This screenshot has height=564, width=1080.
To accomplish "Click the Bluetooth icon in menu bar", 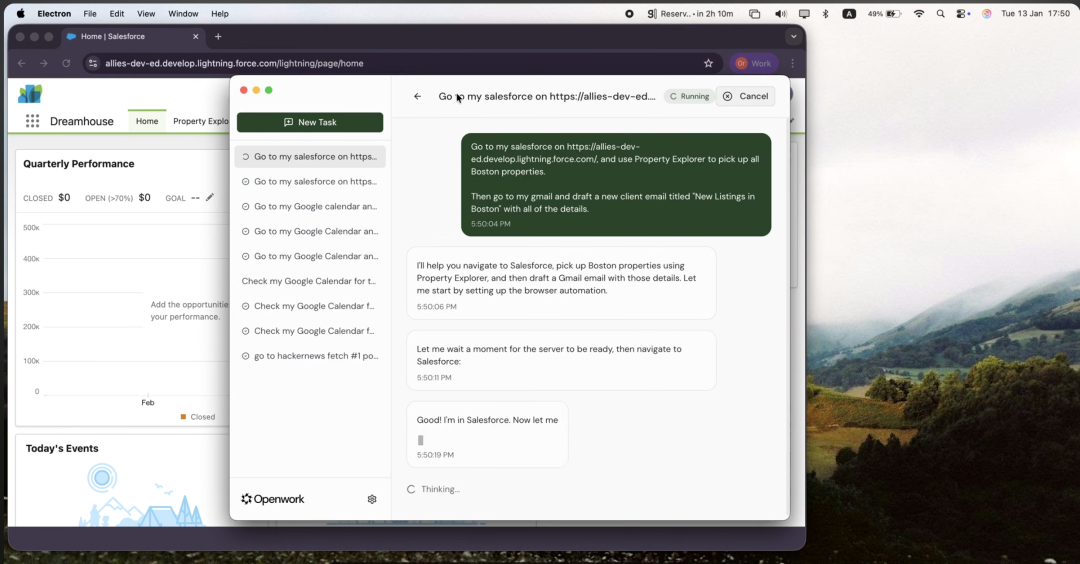I will pos(825,14).
